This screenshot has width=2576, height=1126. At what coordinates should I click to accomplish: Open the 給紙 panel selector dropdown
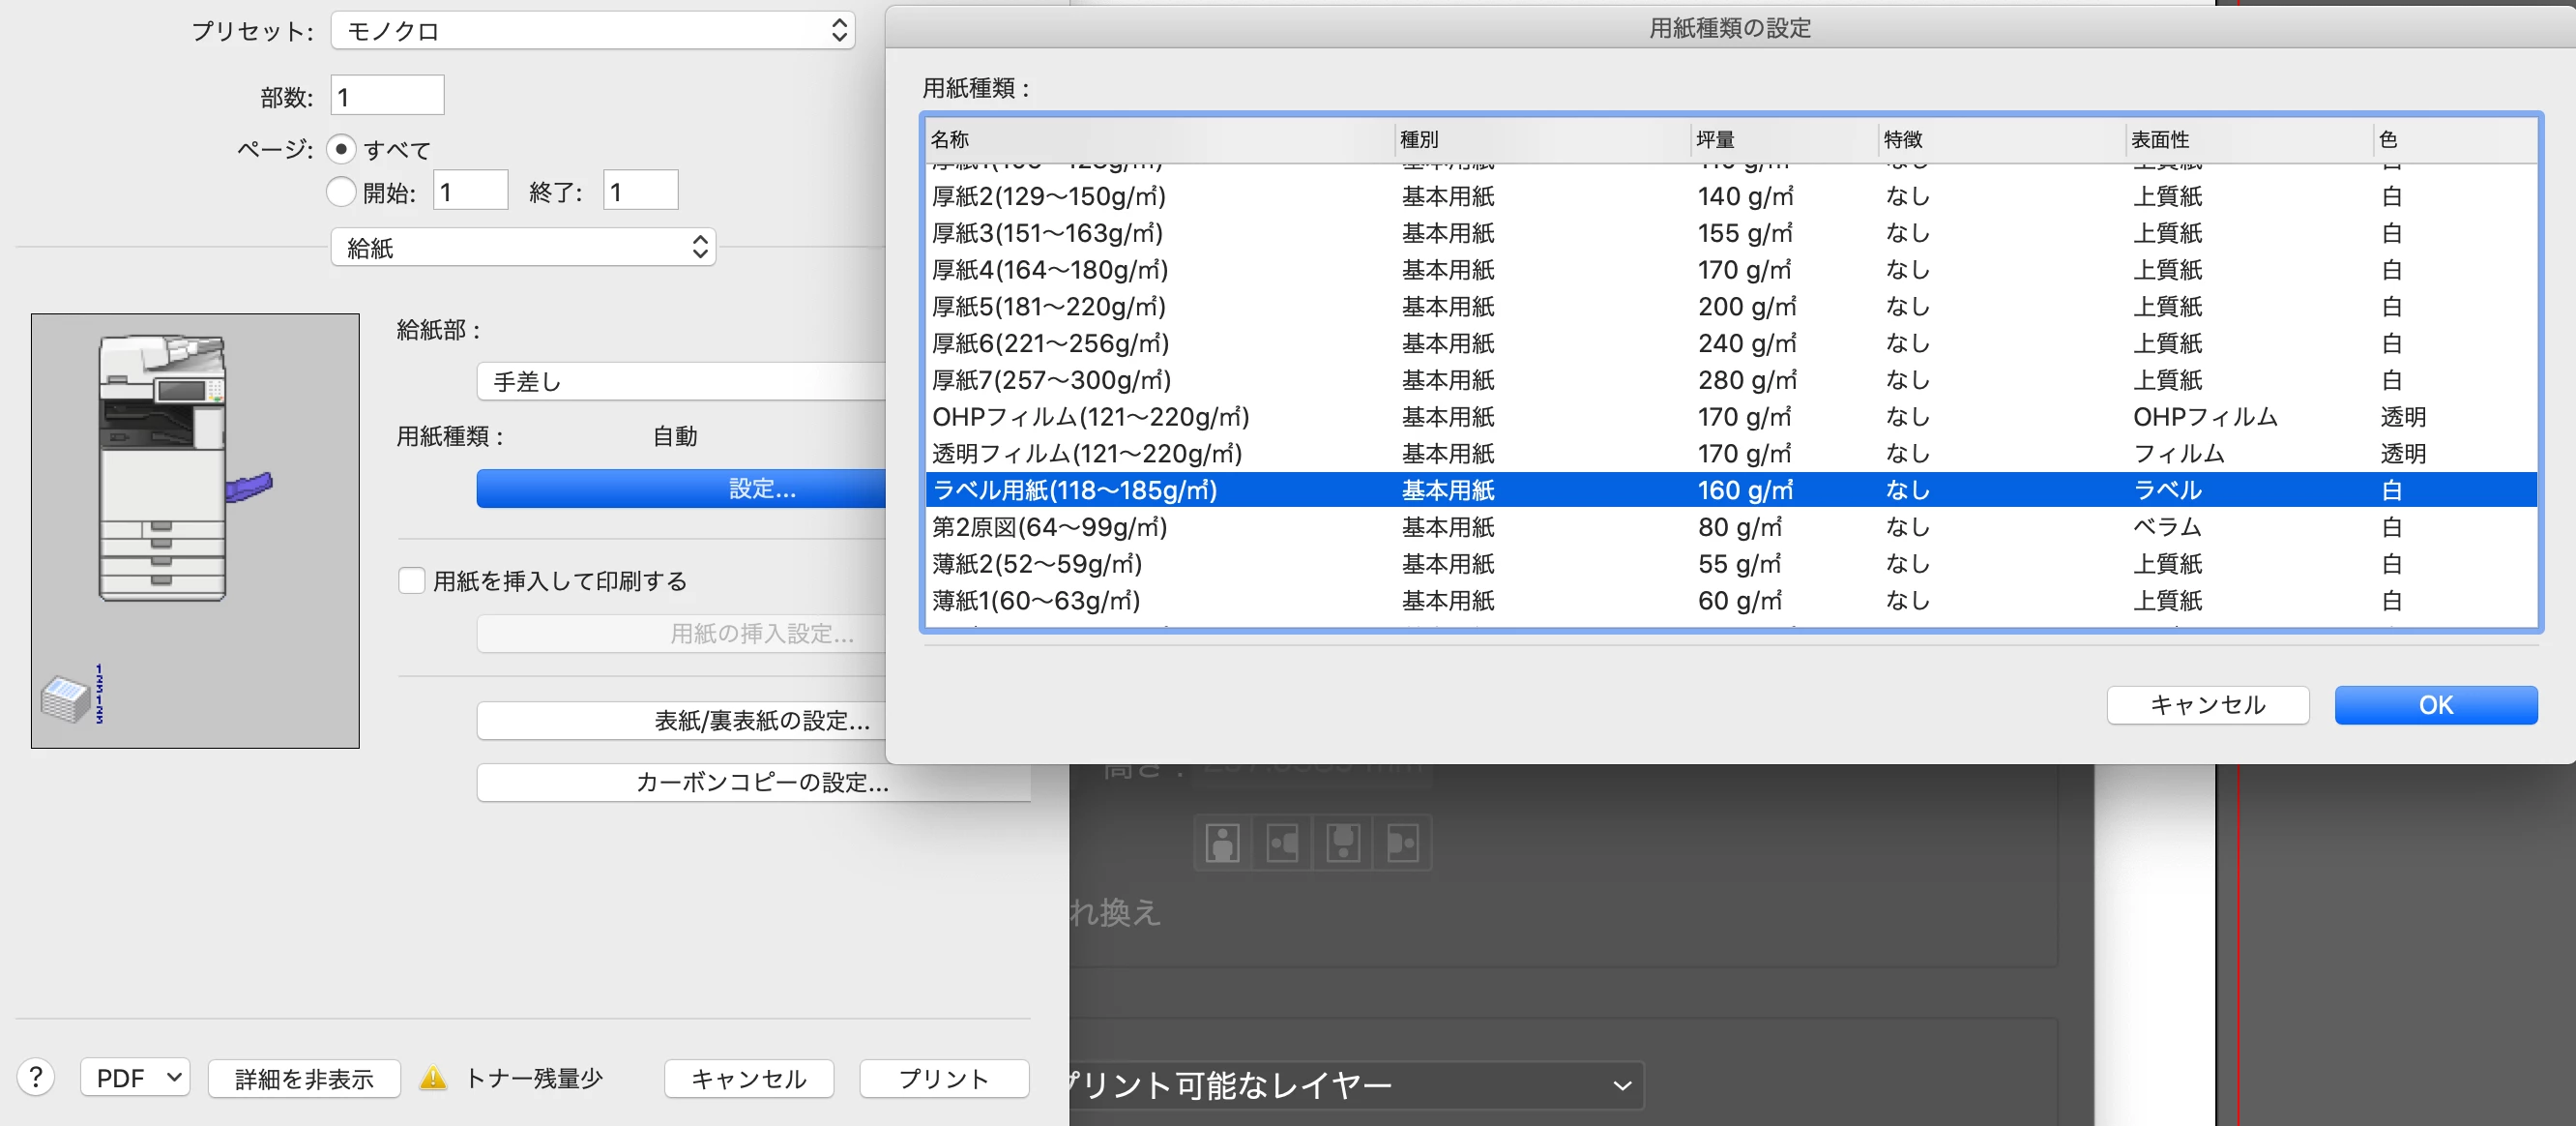tap(523, 247)
